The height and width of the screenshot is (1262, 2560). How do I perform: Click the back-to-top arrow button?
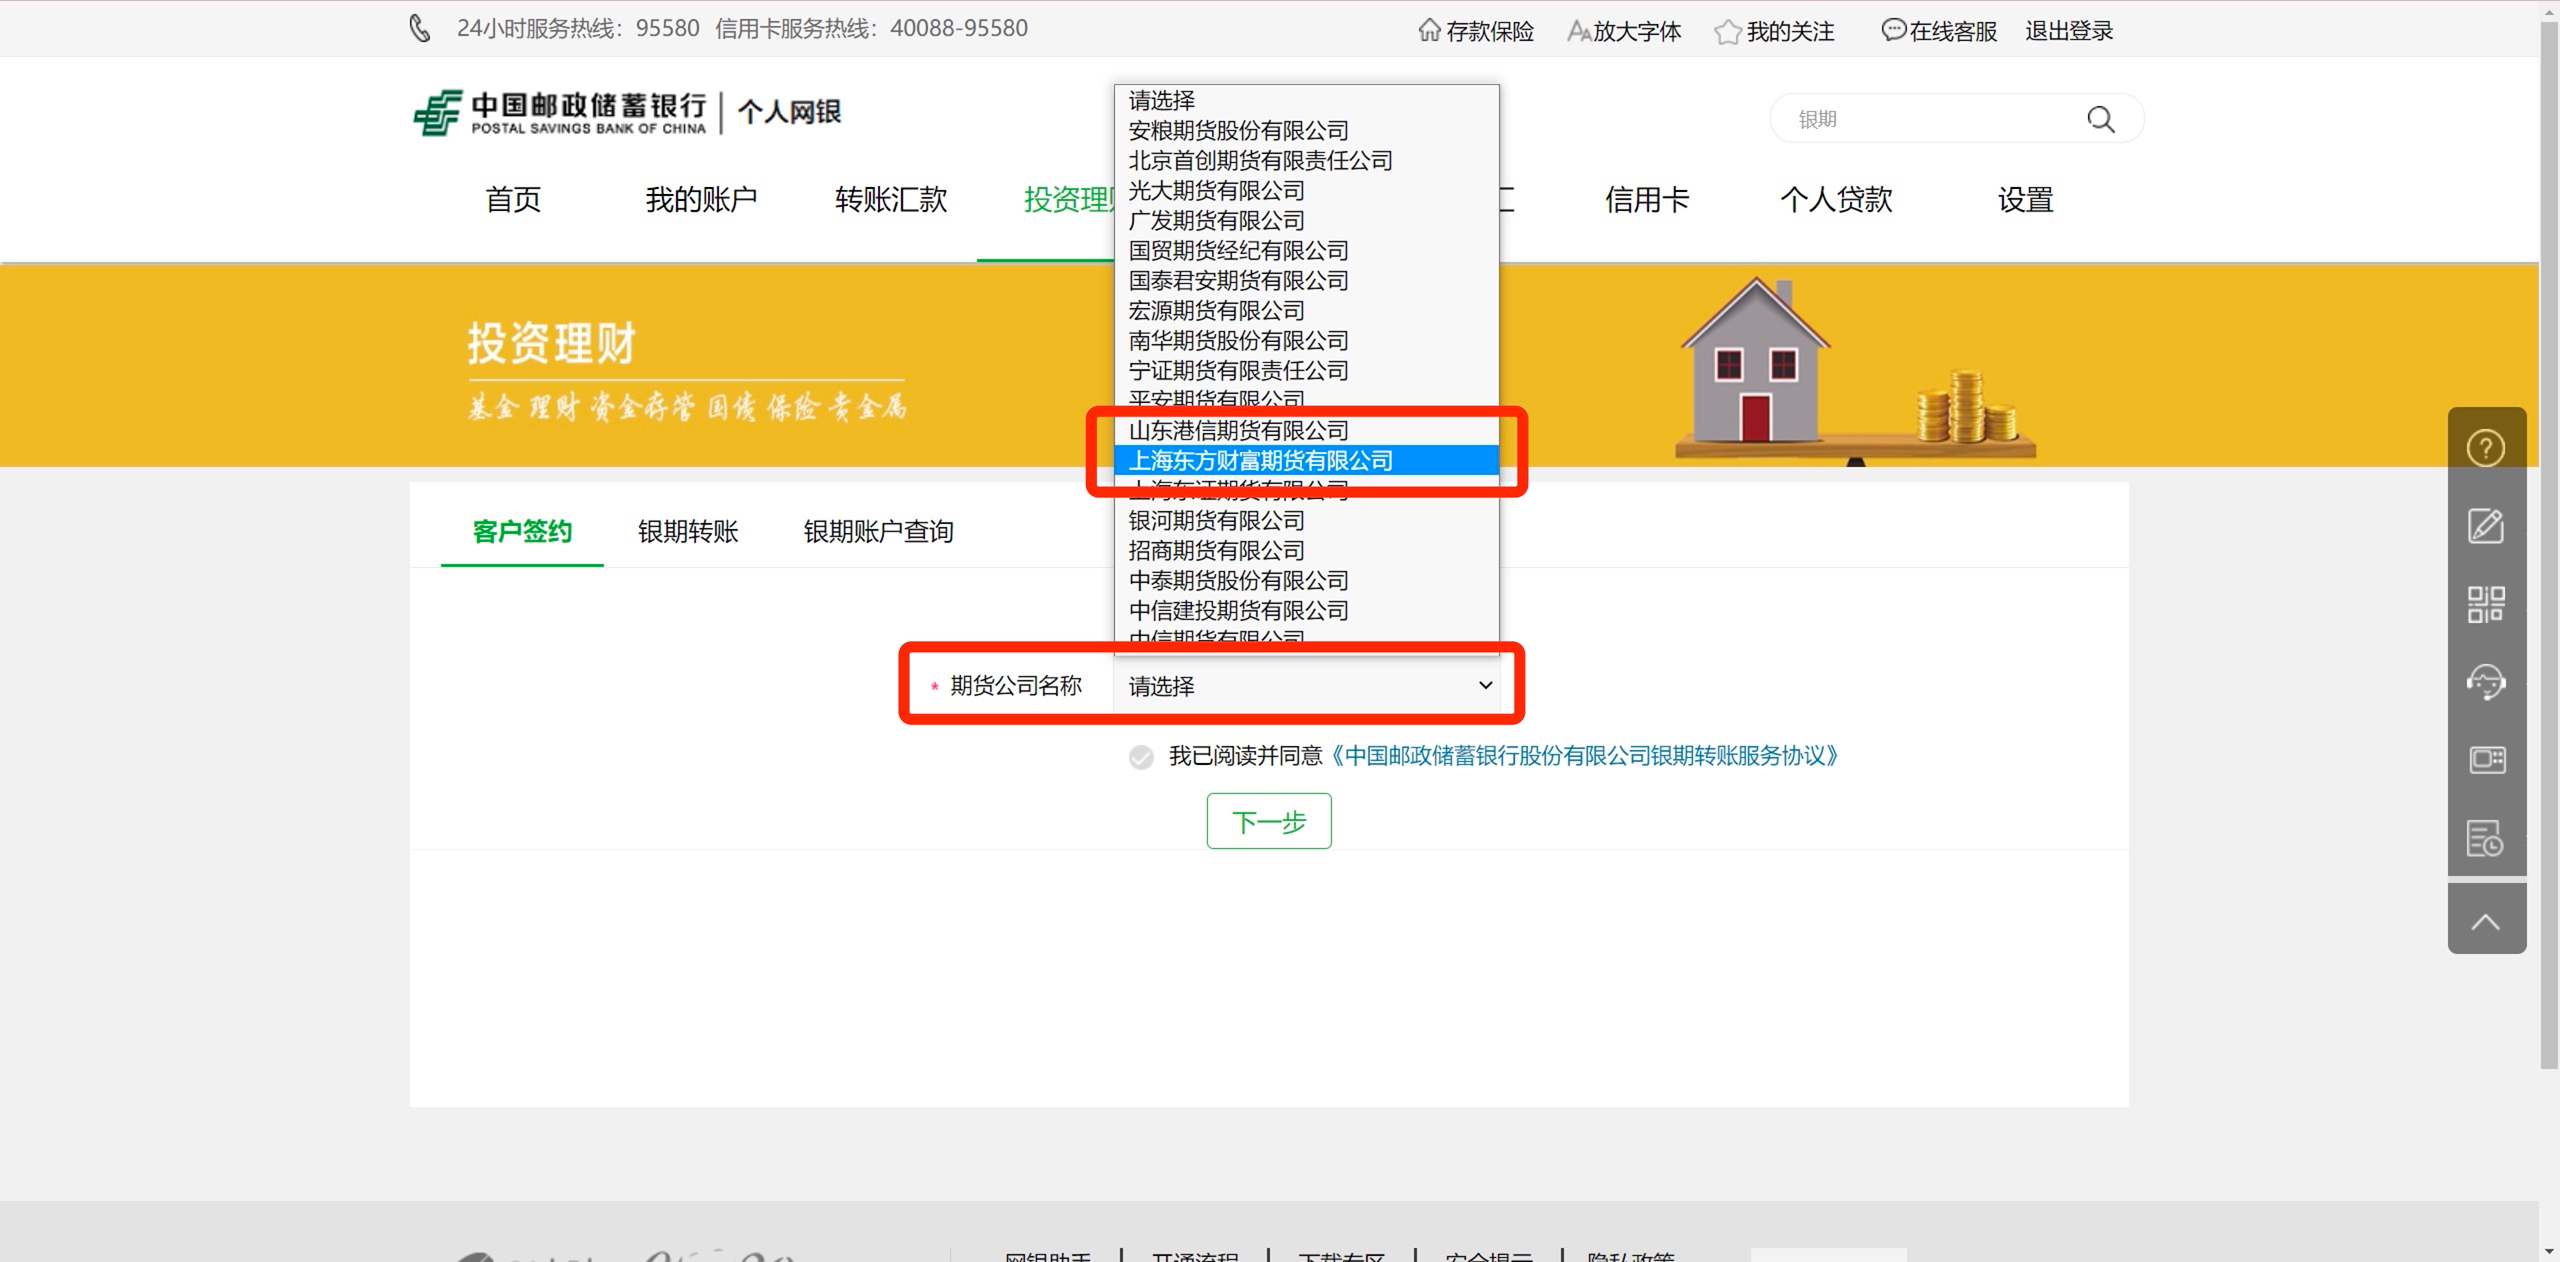point(2486,919)
